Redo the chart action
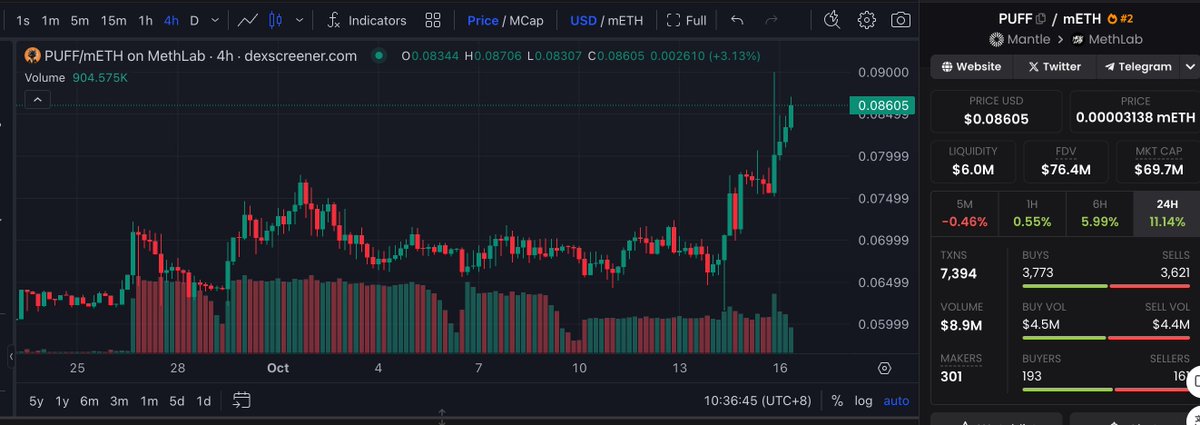The height and width of the screenshot is (425, 1200). (770, 20)
